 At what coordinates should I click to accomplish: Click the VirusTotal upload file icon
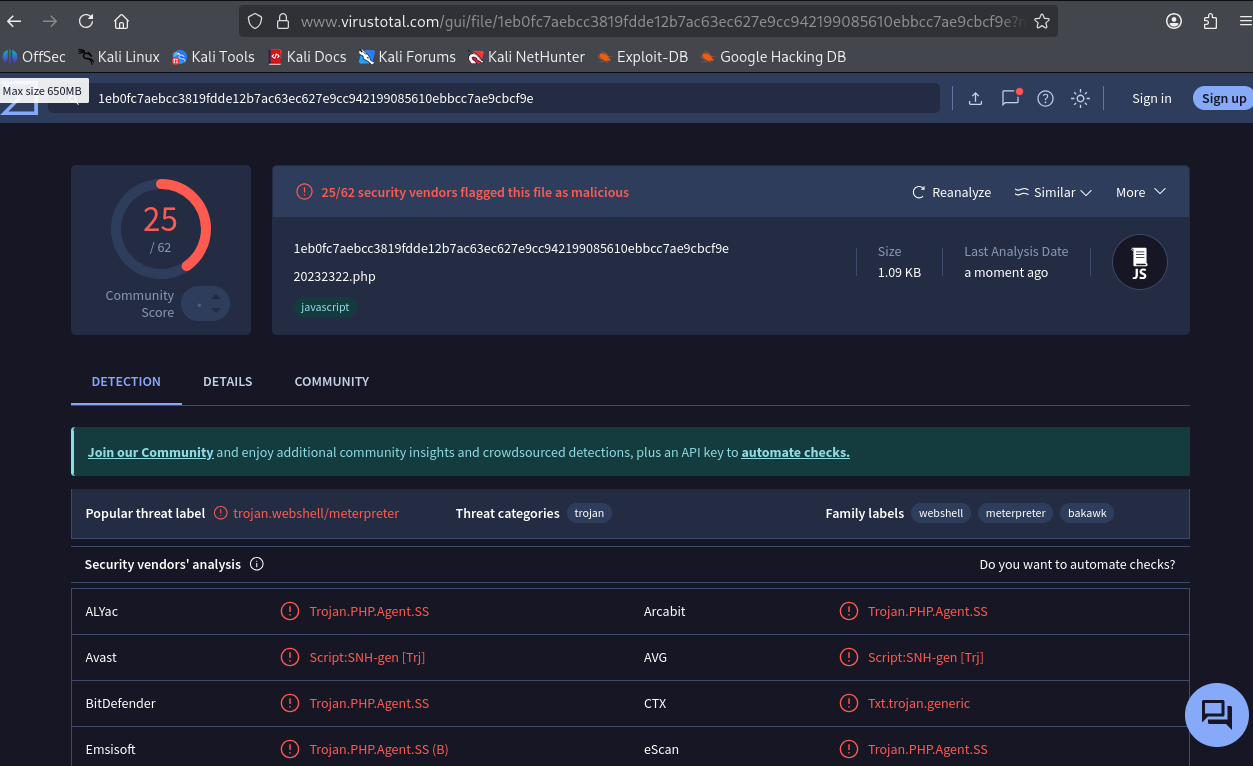point(975,98)
